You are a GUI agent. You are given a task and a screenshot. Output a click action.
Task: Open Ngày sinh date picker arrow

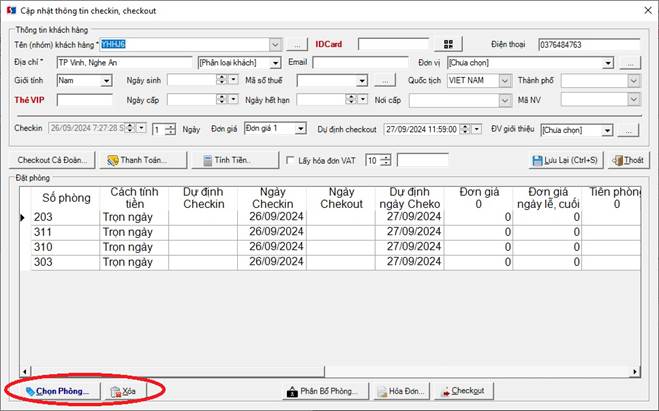point(233,79)
